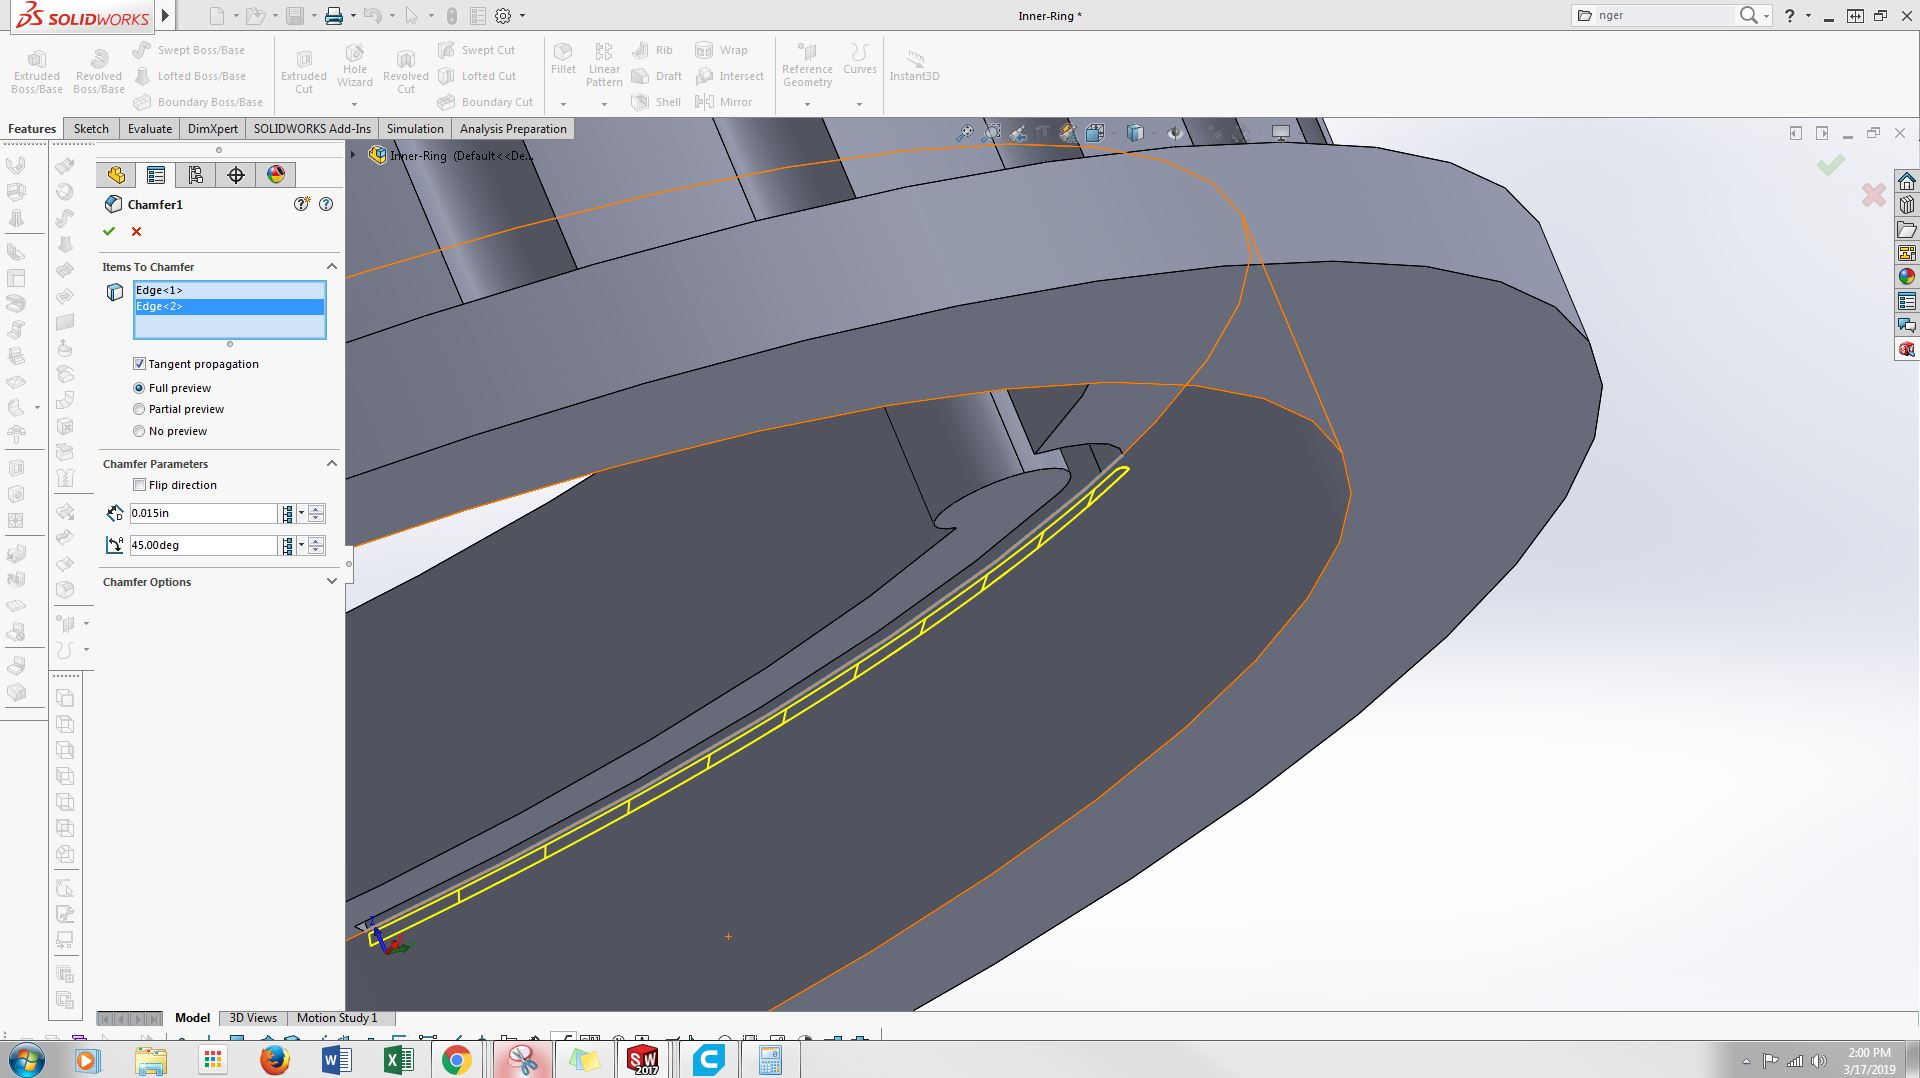Select the No preview radio button
Screen dimensions: 1920x1078
point(139,431)
